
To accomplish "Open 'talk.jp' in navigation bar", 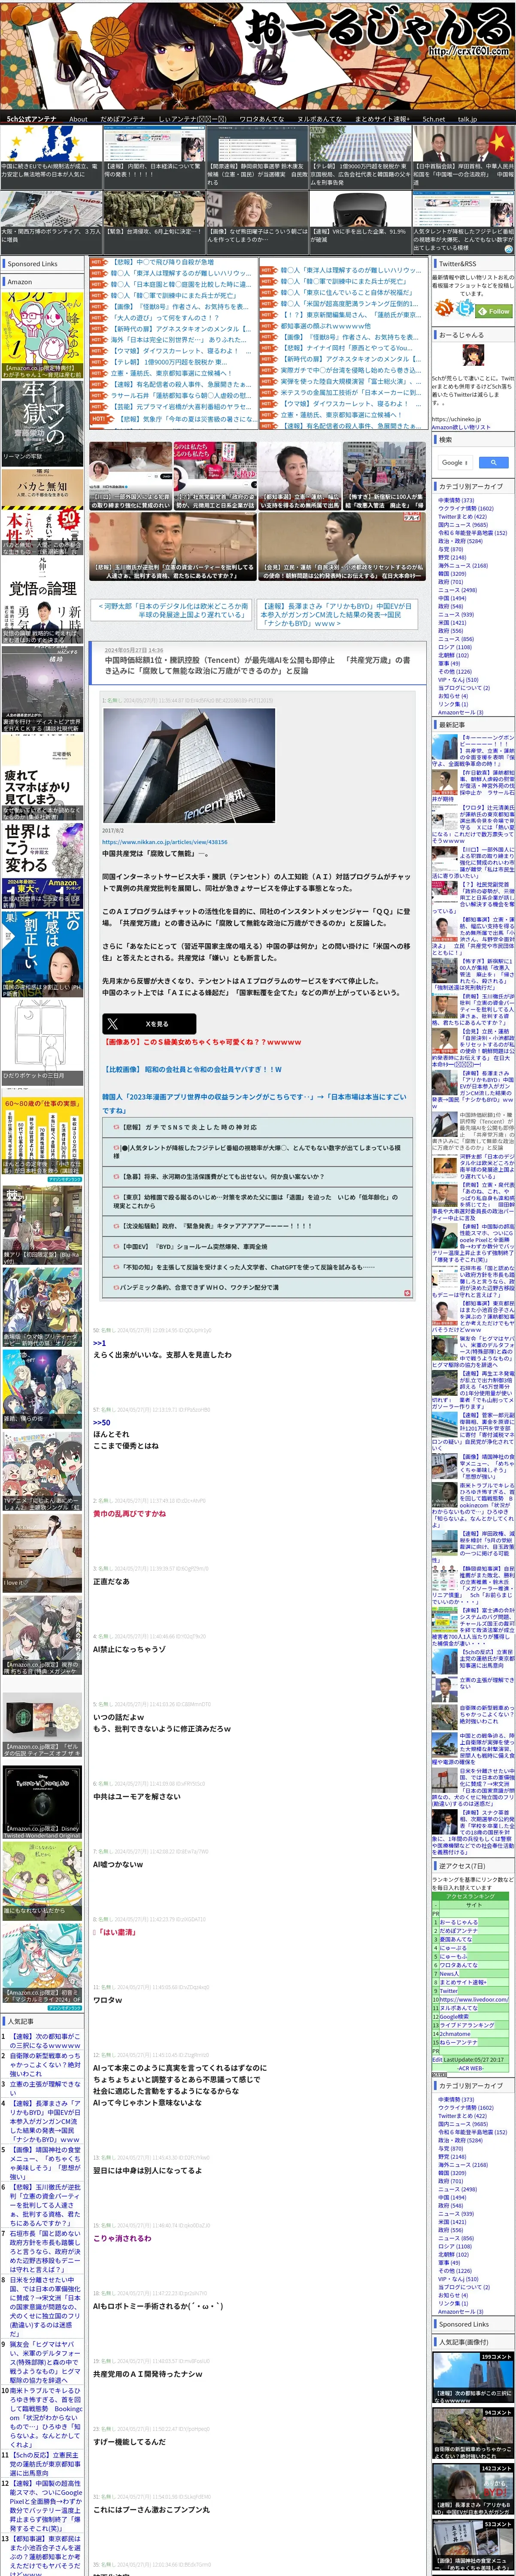I will [467, 119].
